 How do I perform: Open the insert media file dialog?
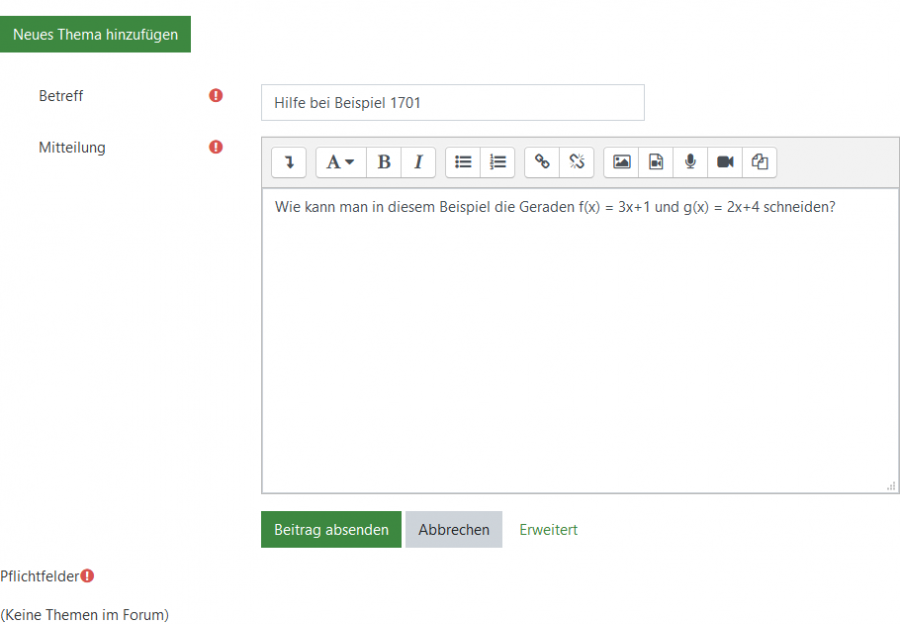pyautogui.click(x=656, y=162)
